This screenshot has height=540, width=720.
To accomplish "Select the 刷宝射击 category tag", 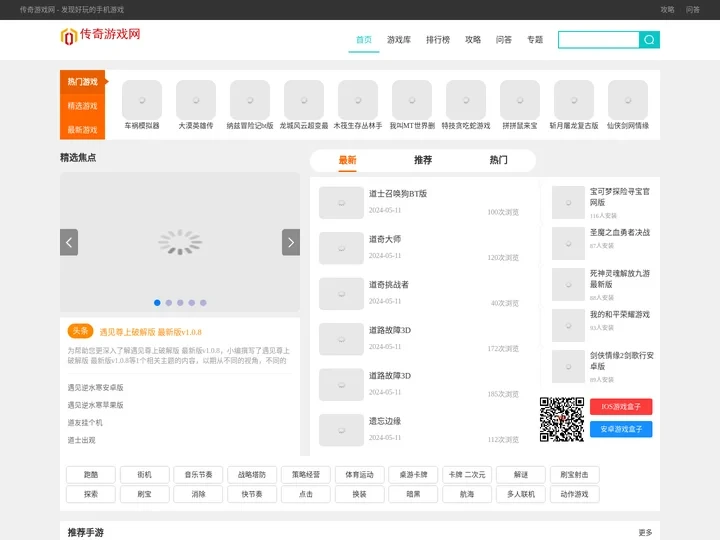I will [x=574, y=474].
